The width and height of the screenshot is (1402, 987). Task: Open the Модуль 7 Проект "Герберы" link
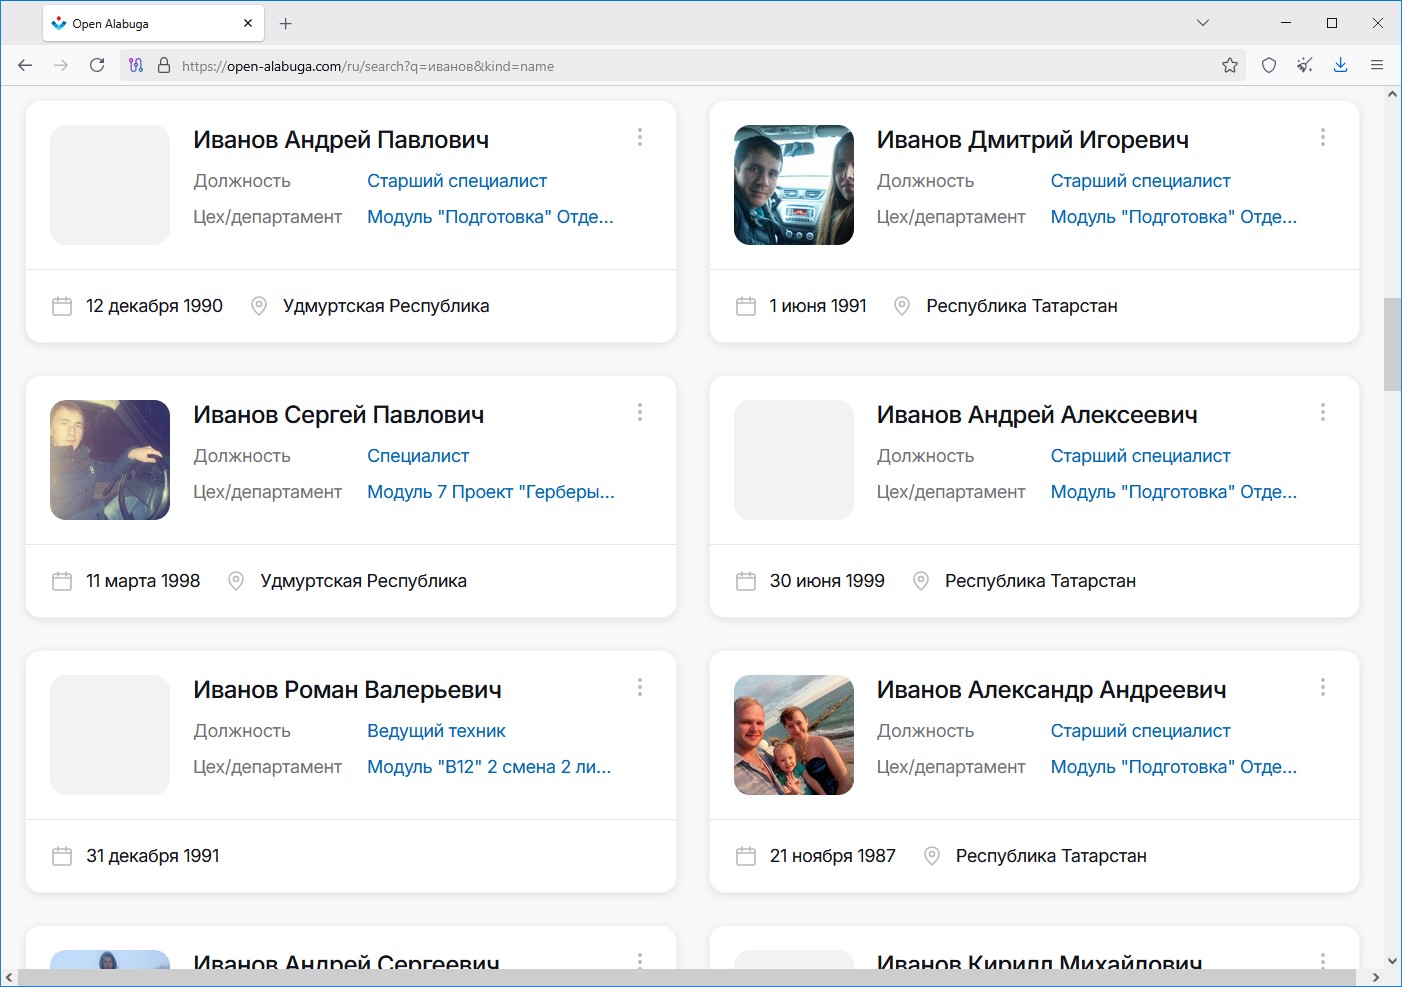click(x=491, y=492)
